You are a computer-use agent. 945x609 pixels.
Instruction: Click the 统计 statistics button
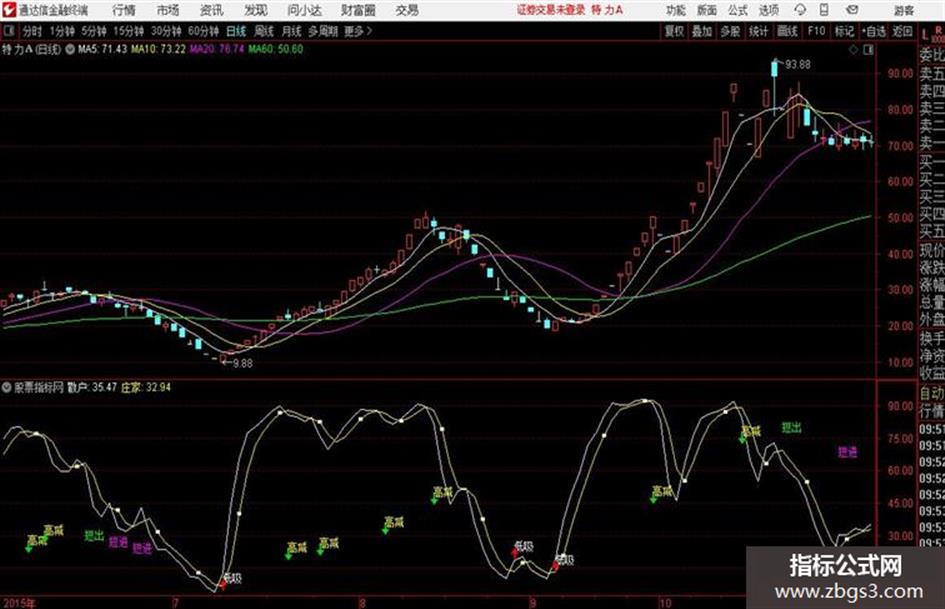pos(759,31)
